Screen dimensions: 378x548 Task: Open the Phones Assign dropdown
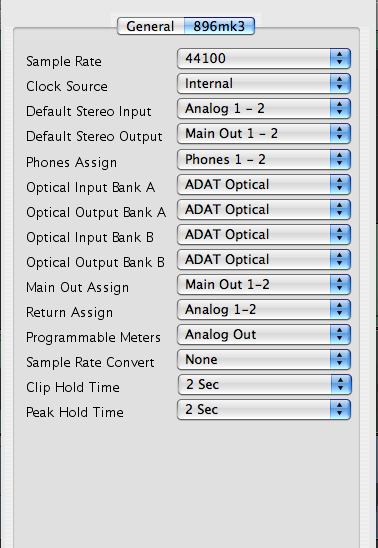264,160
